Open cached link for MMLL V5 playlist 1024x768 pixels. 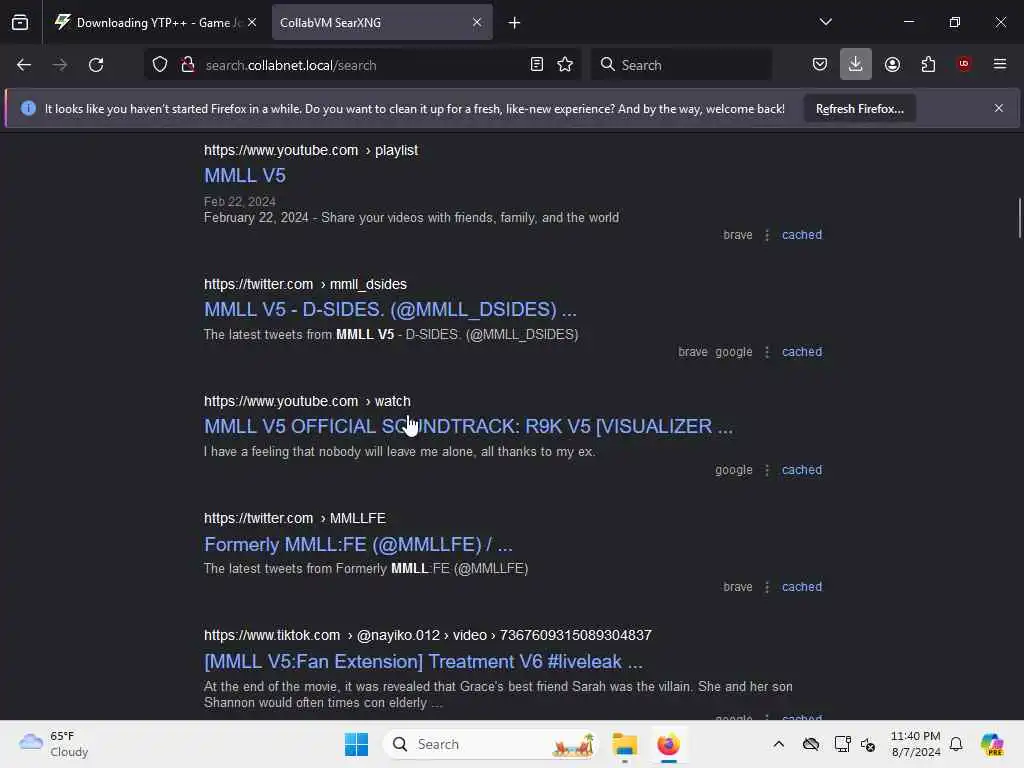802,235
